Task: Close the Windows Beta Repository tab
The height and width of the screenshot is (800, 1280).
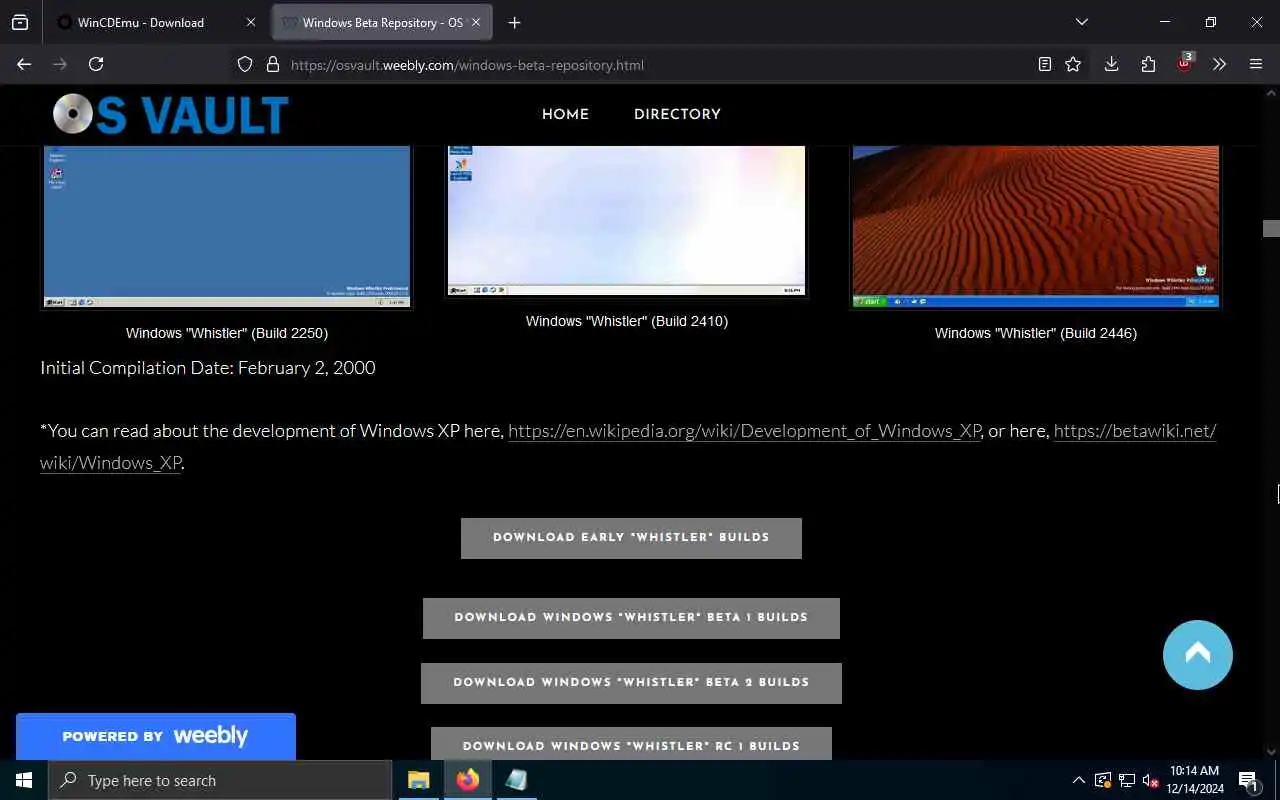Action: coord(475,22)
